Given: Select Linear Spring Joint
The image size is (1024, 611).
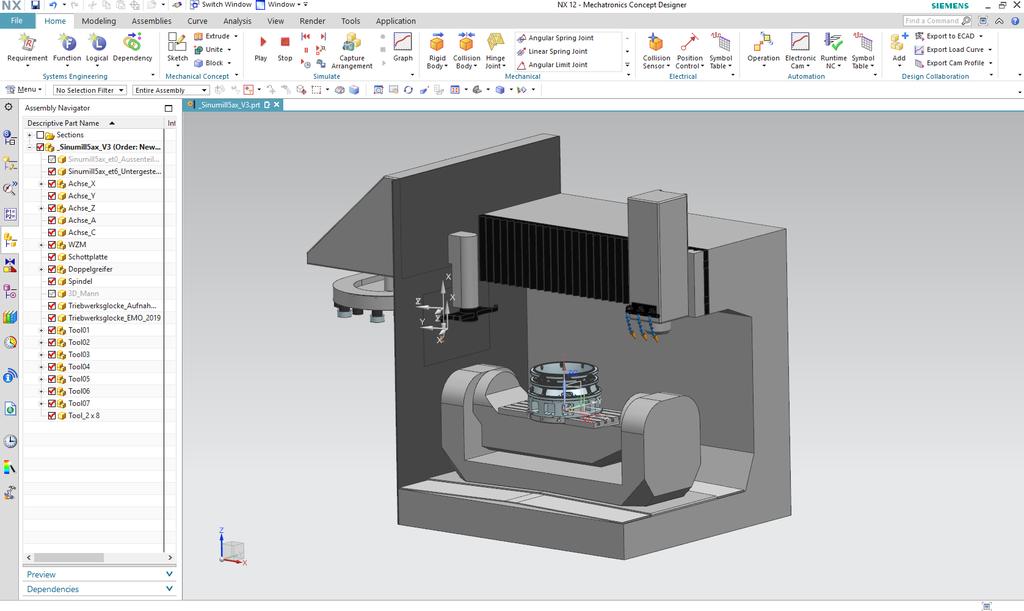Looking at the screenshot, I should pyautogui.click(x=552, y=52).
